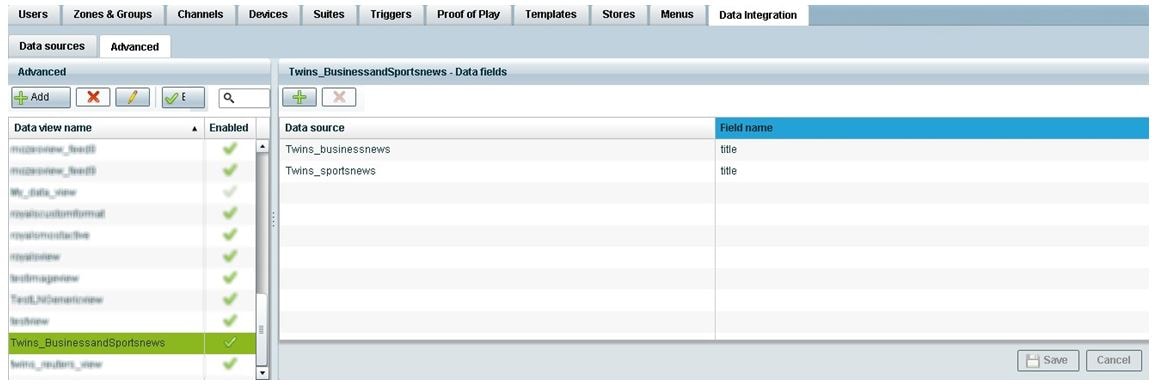
Task: Toggle enabled check for Twins_BusinessandSportsnews
Action: point(229,342)
